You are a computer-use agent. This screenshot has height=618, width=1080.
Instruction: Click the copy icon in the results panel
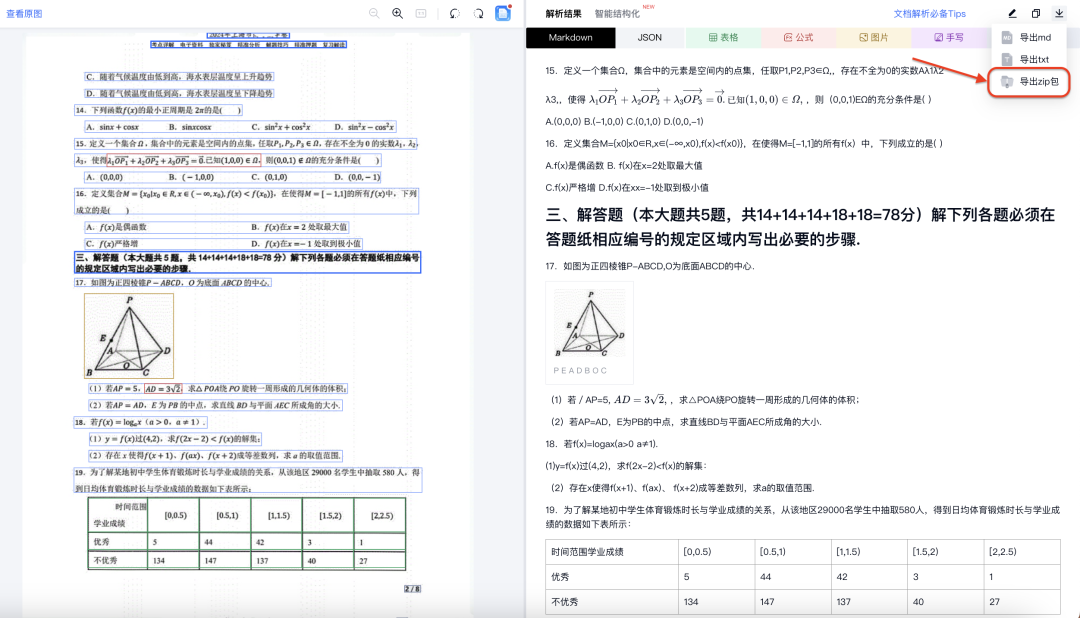pyautogui.click(x=1036, y=14)
